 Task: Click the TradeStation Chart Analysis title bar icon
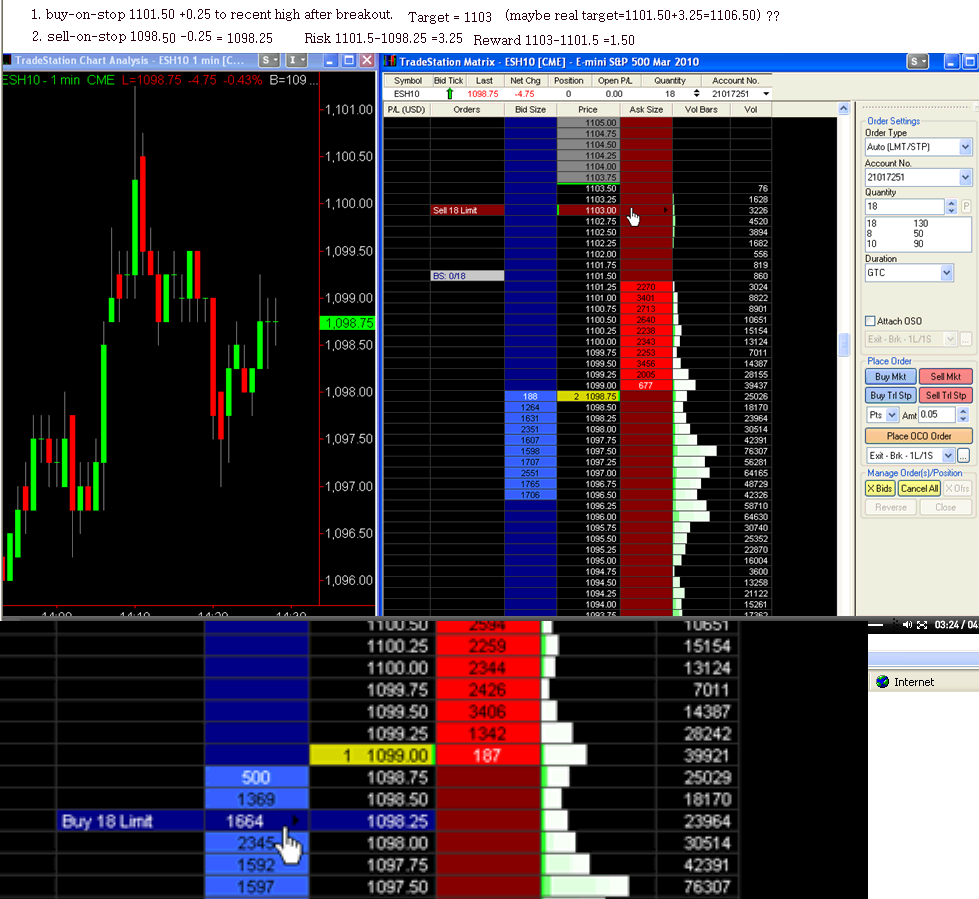[7, 61]
